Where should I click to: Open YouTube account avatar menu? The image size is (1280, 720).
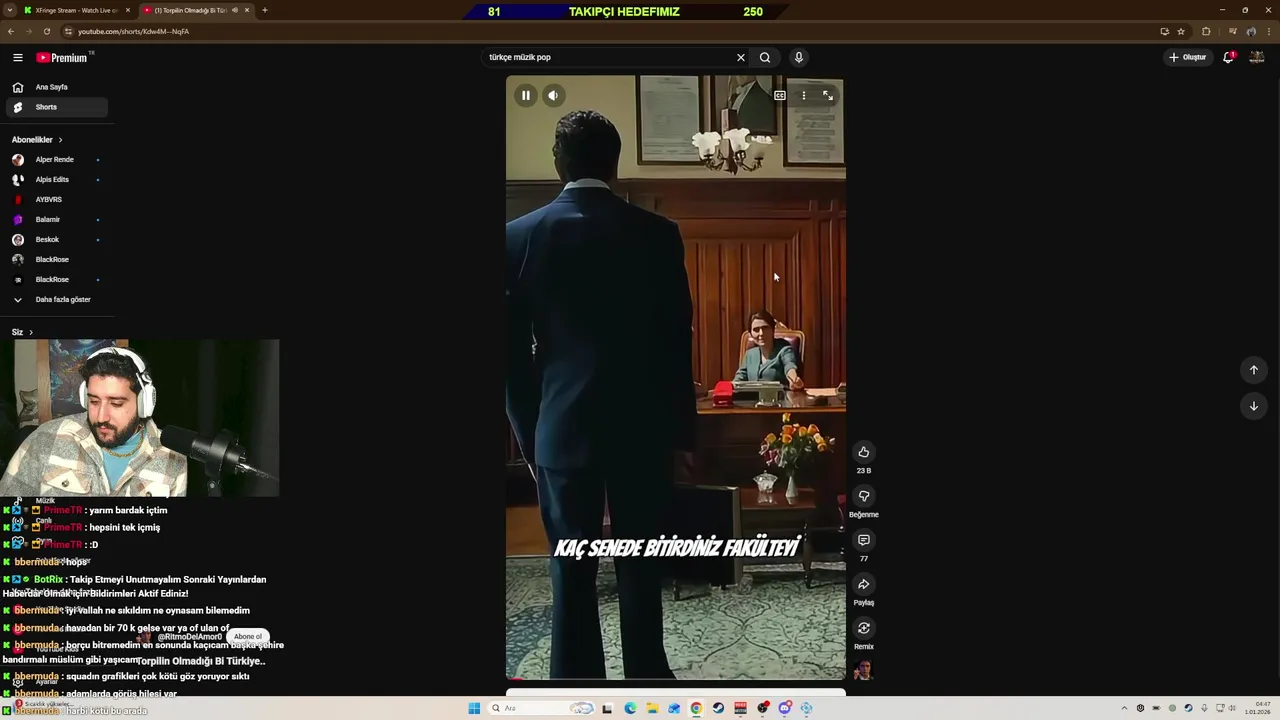(1257, 57)
